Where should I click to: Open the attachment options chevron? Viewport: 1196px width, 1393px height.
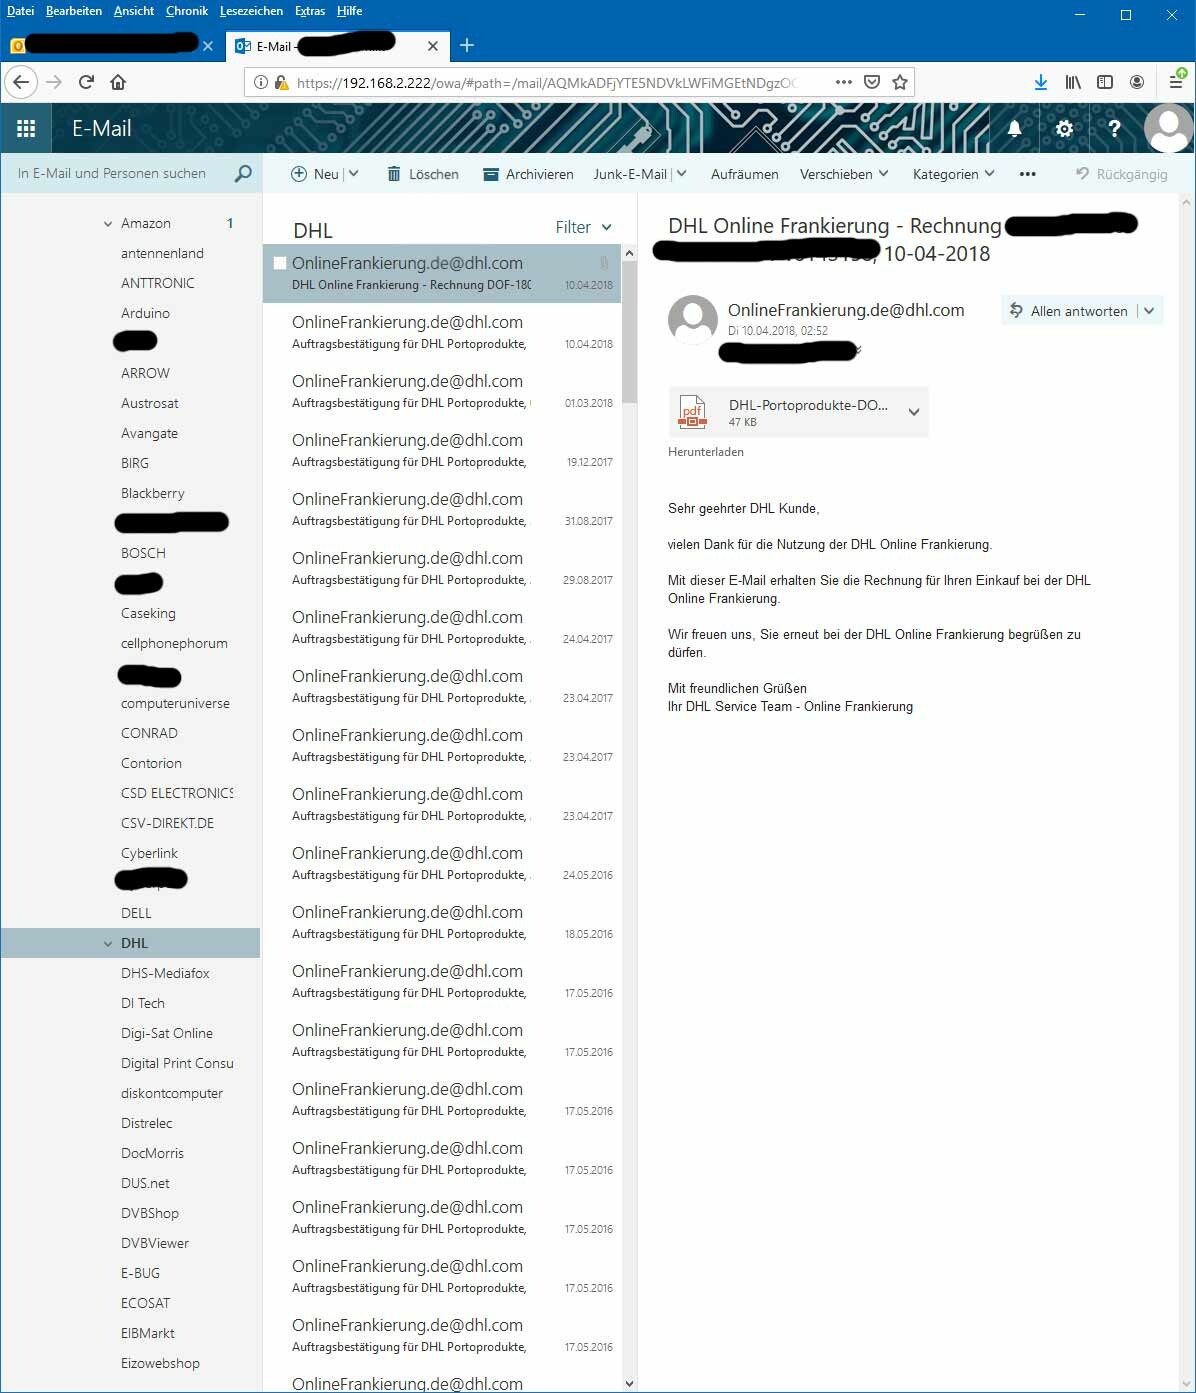pyautogui.click(x=913, y=412)
